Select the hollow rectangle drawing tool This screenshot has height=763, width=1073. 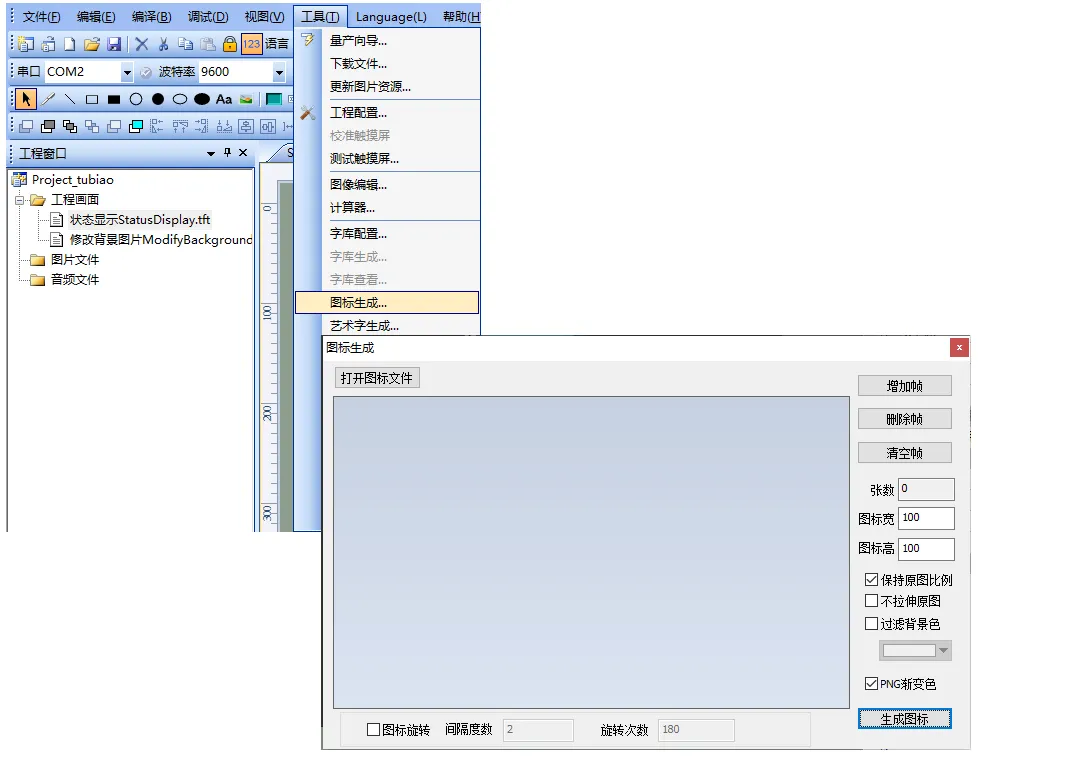pyautogui.click(x=92, y=99)
